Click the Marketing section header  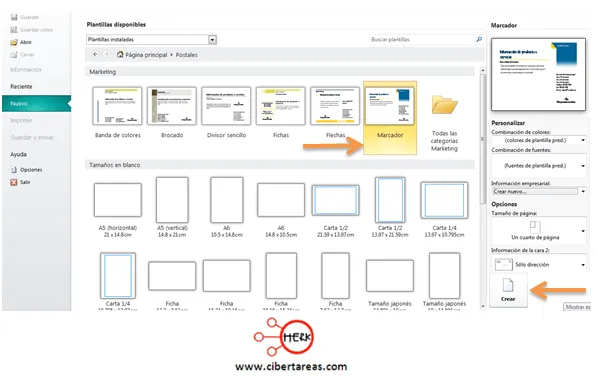[280, 72]
